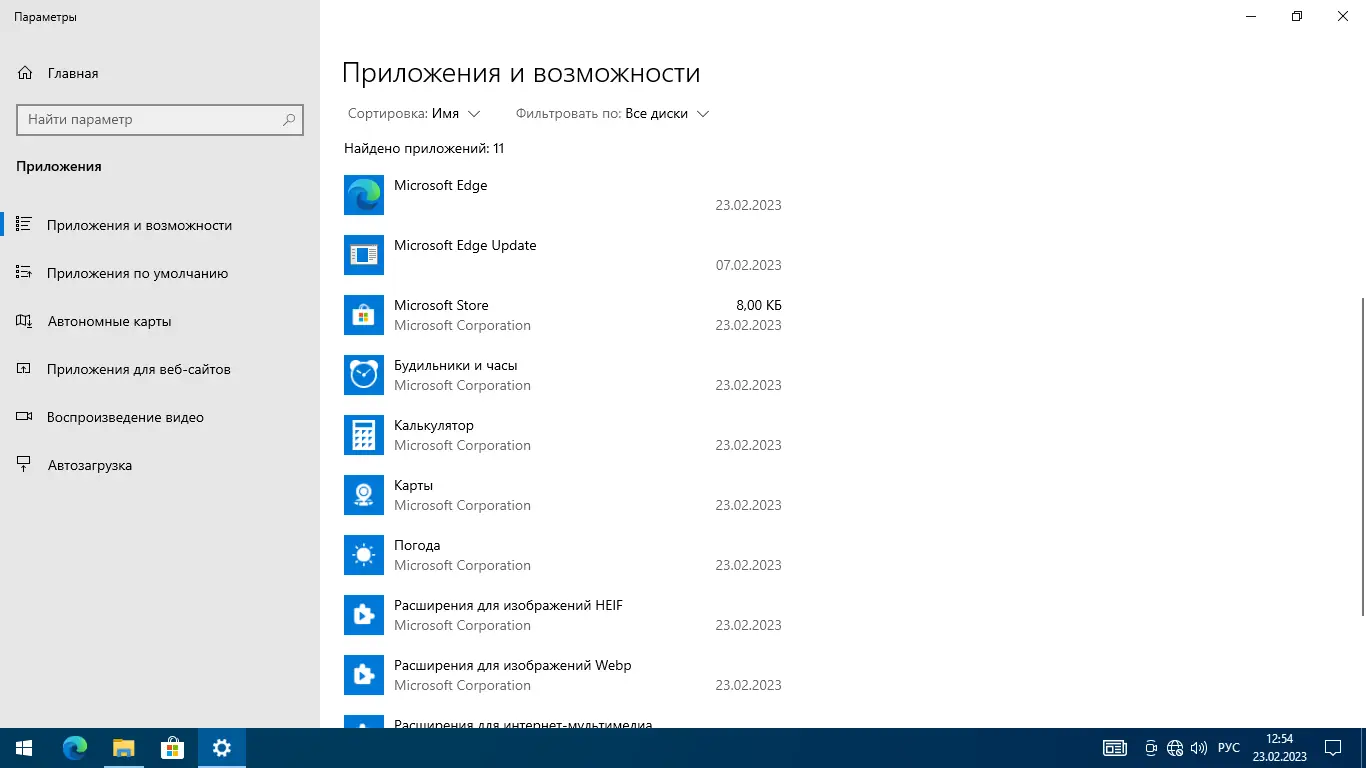
Task: Click the 8,00 КБ size value
Action: tap(759, 305)
